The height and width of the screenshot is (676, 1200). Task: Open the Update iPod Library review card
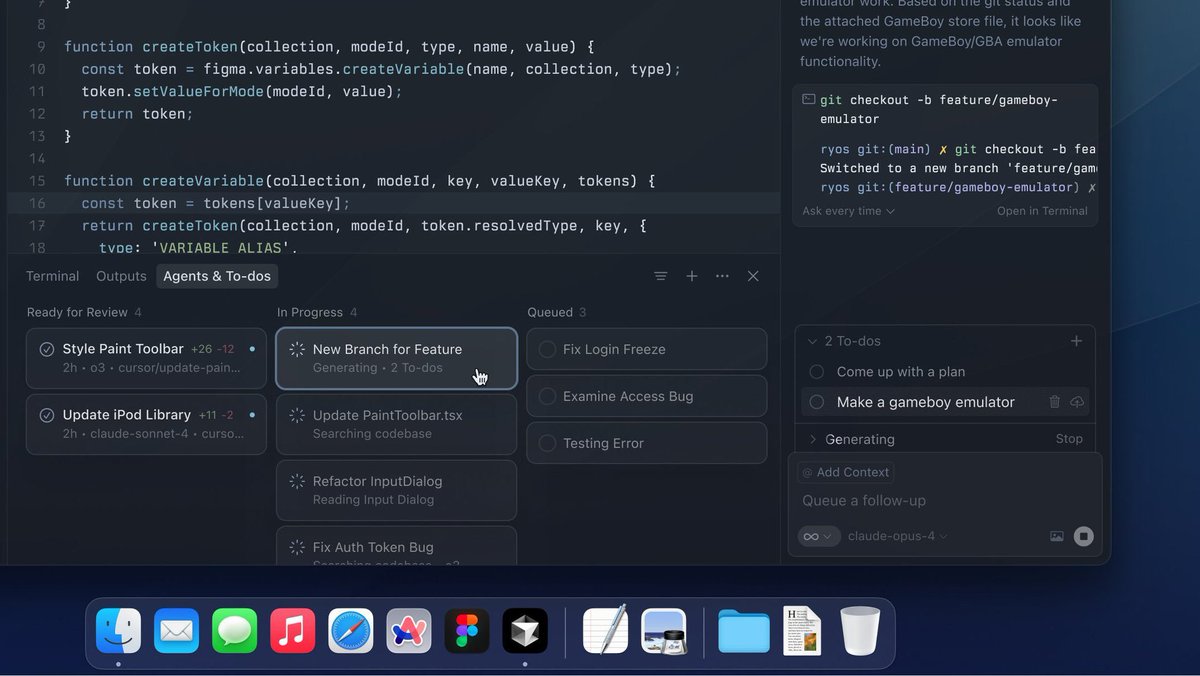(x=147, y=424)
